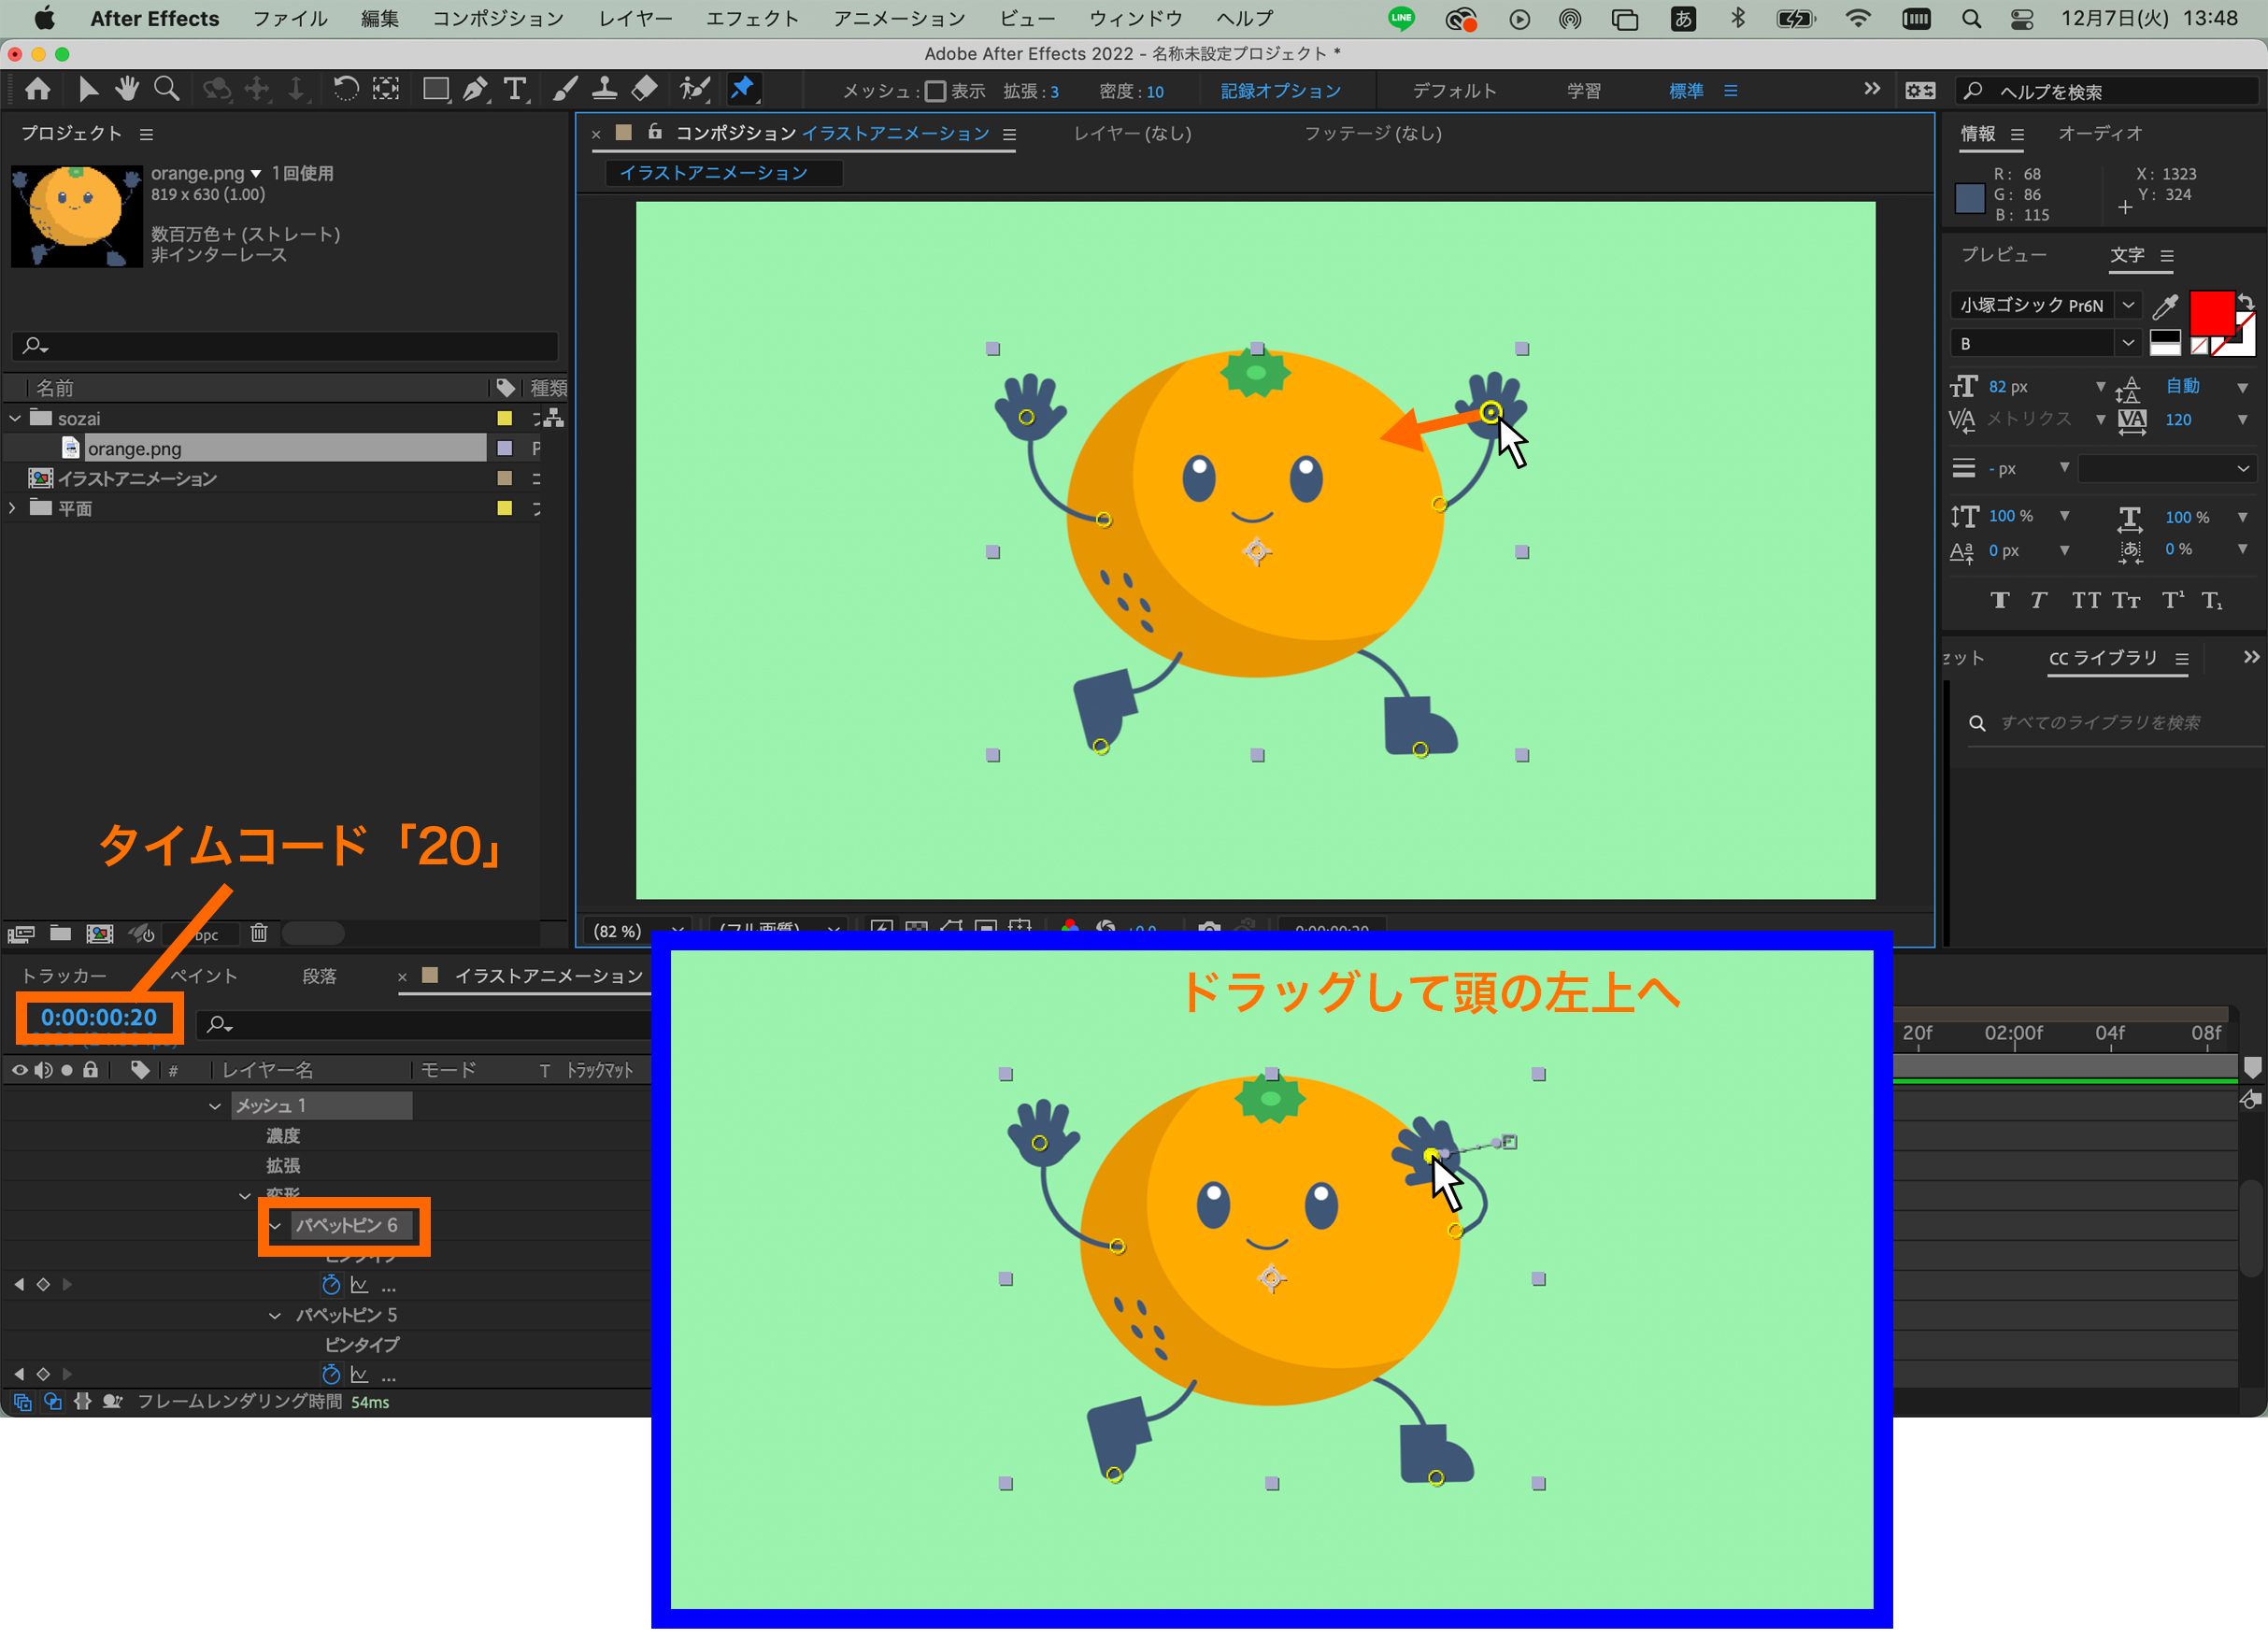Delete selected item with trash icon
2268x1639 pixels.
(259, 934)
